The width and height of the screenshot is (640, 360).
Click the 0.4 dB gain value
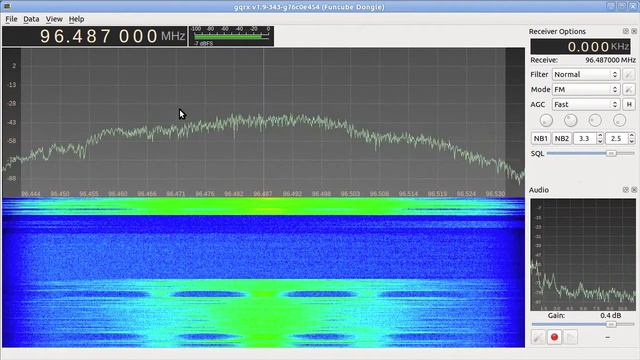(x=611, y=316)
